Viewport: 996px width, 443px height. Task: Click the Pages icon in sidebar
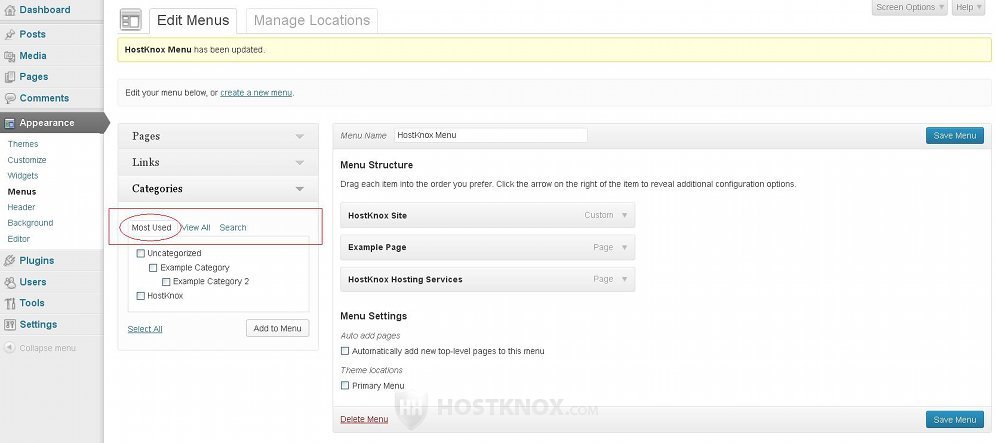10,77
